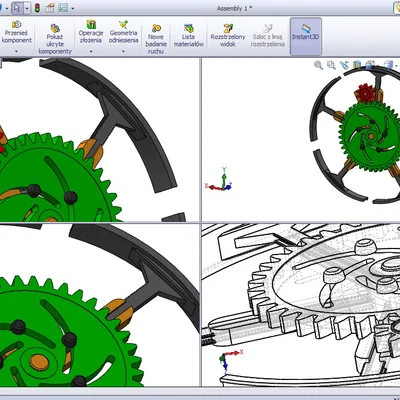Select the red pinion gear in top-right viewport
400x400 pixels.
365,93
